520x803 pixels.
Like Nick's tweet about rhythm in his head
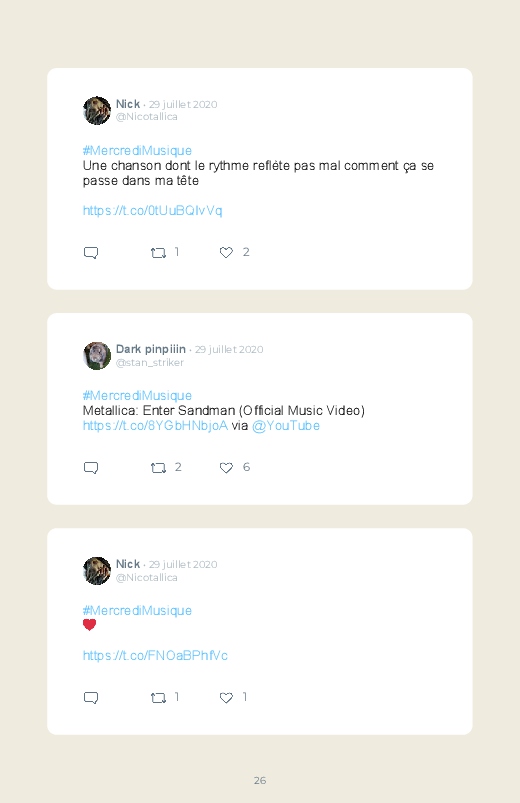pyautogui.click(x=226, y=252)
